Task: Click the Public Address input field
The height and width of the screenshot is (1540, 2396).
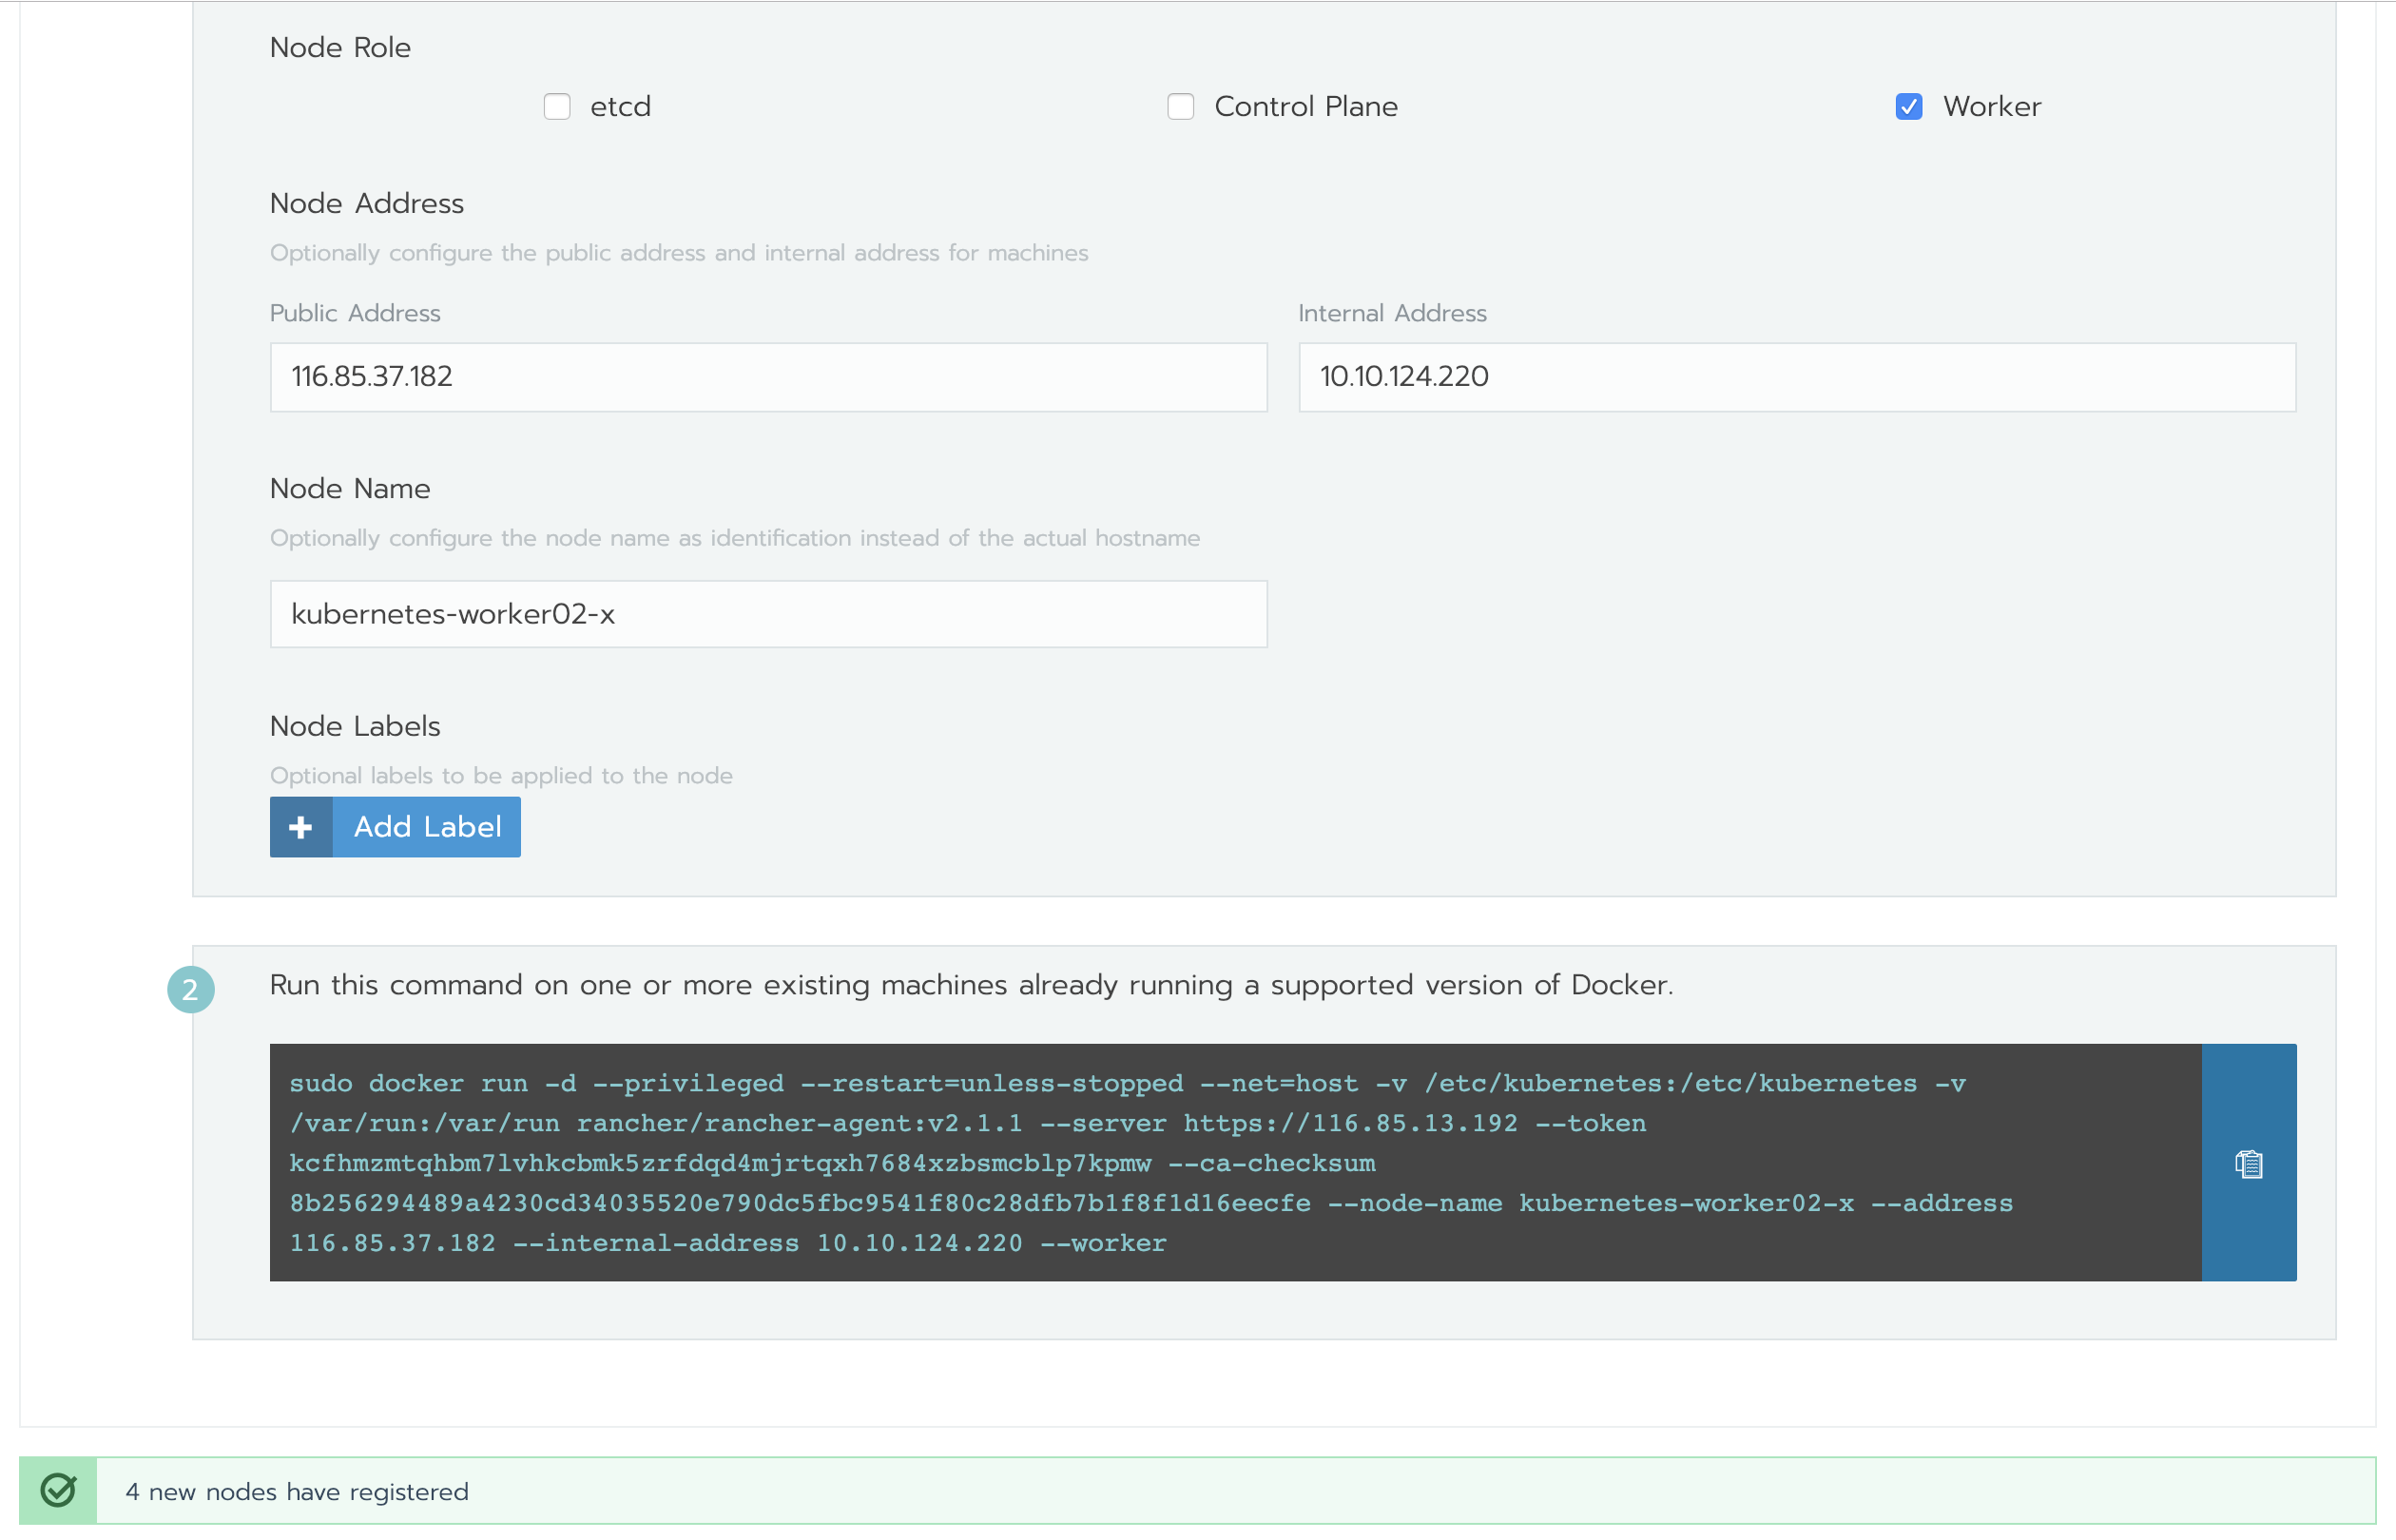Action: [x=767, y=377]
